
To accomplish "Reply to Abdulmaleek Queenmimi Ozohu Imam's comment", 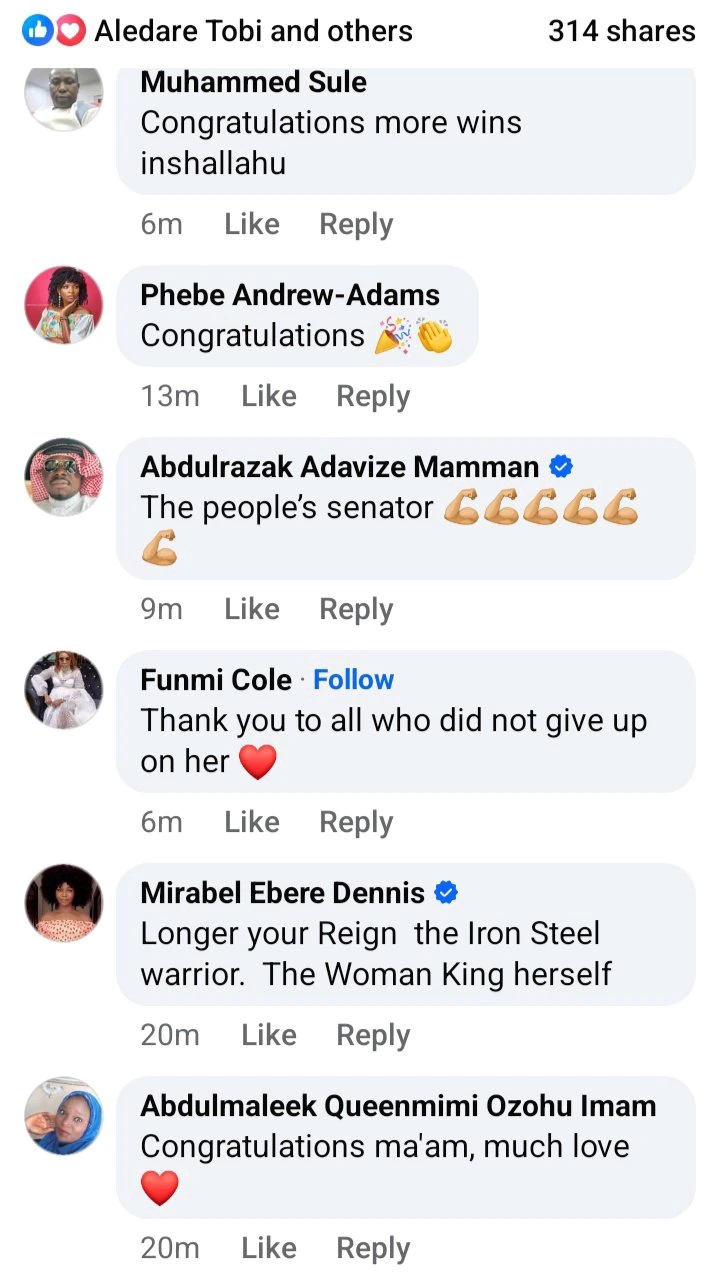I will [x=373, y=1248].
